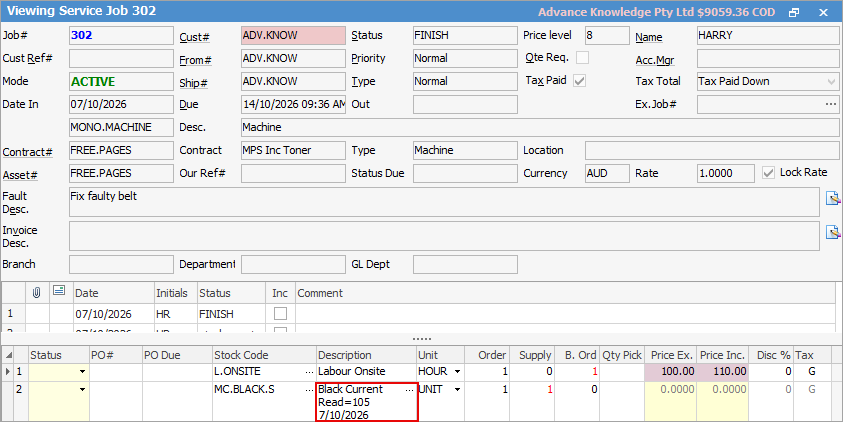This screenshot has height=422, width=843.
Task: Click the Fault Desc. text box
Action: point(445,202)
